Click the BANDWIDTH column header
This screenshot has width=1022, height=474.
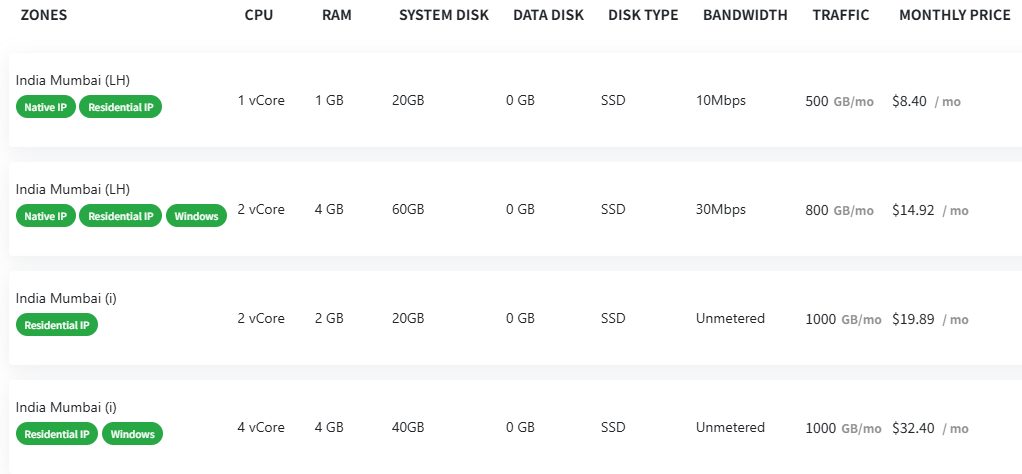click(x=745, y=15)
